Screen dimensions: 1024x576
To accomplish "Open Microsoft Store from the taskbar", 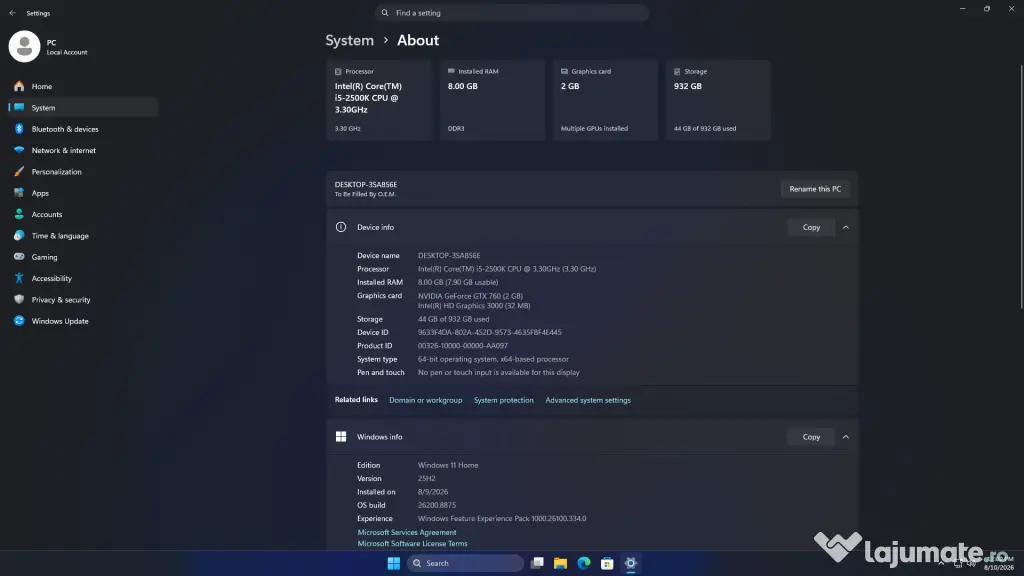I will [607, 563].
